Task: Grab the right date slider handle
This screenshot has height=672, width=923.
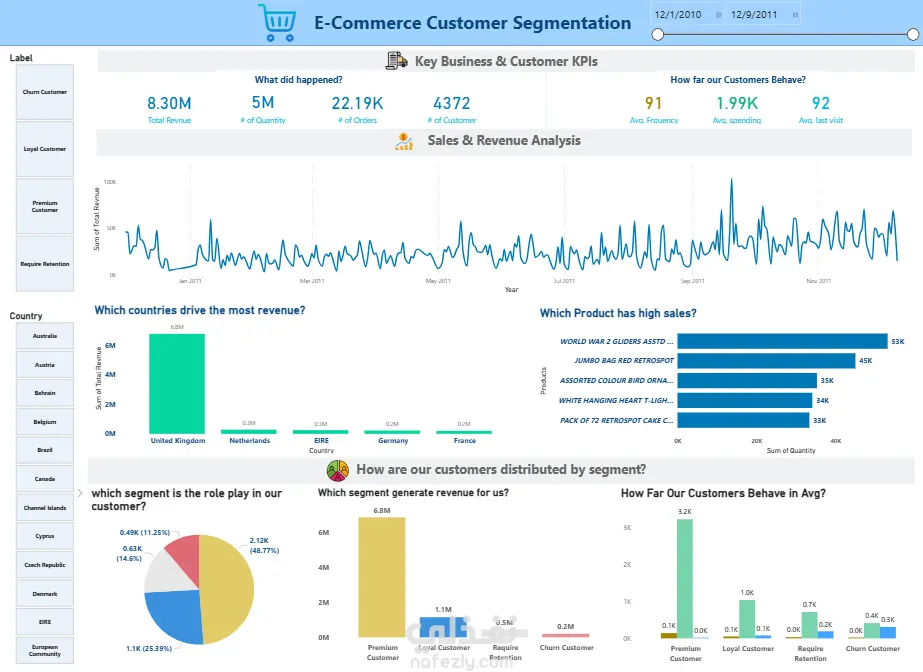Action: tap(913, 35)
